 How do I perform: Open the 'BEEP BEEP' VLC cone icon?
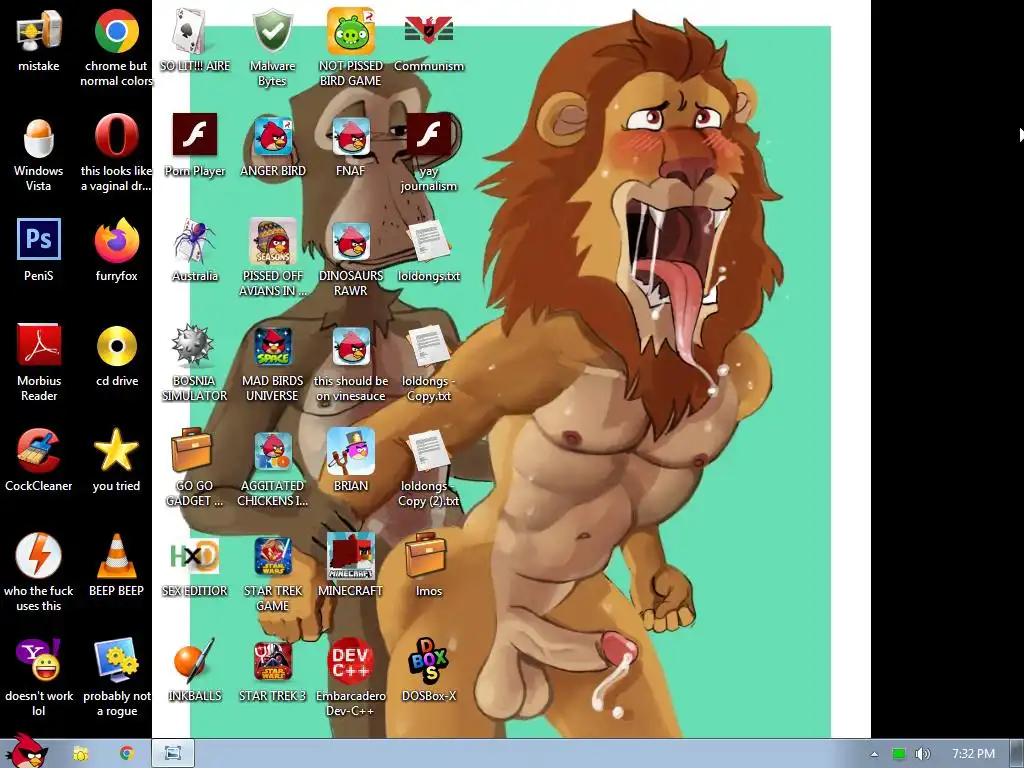coord(116,556)
